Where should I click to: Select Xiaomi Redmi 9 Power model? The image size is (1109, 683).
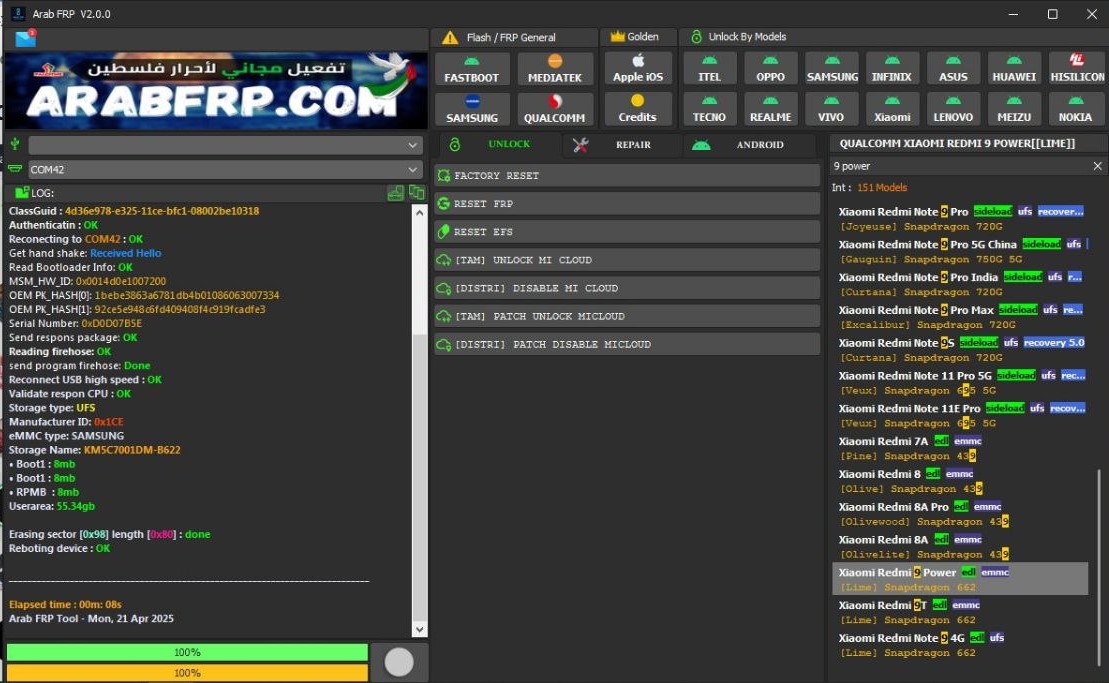960,579
